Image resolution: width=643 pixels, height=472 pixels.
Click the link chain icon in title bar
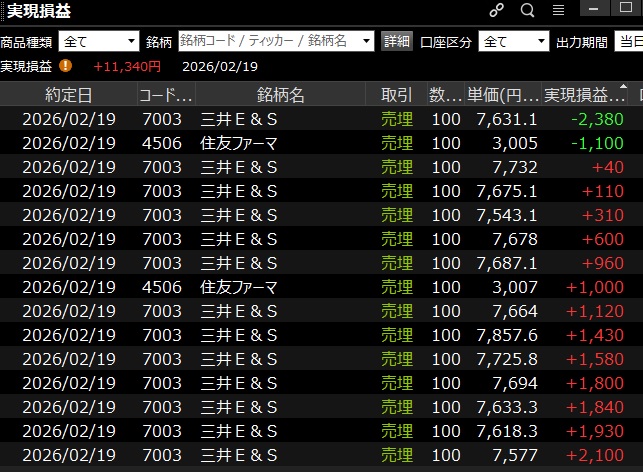pyautogui.click(x=497, y=11)
